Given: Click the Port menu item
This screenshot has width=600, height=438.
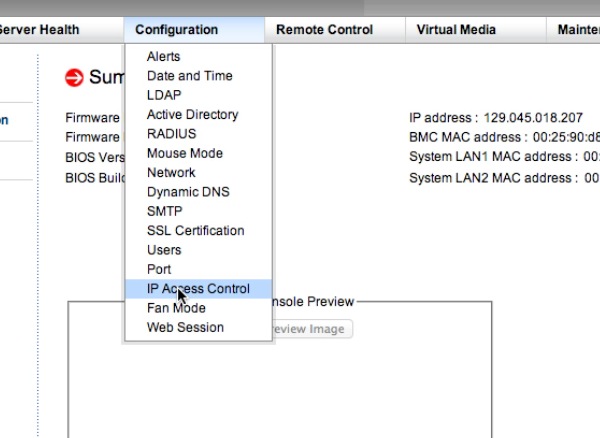Looking at the screenshot, I should pyautogui.click(x=159, y=269).
